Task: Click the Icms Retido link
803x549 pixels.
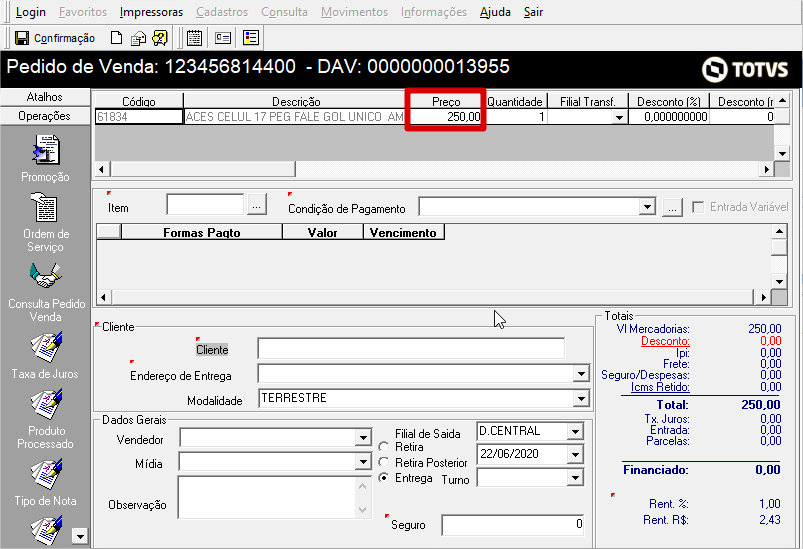Action: [x=660, y=387]
